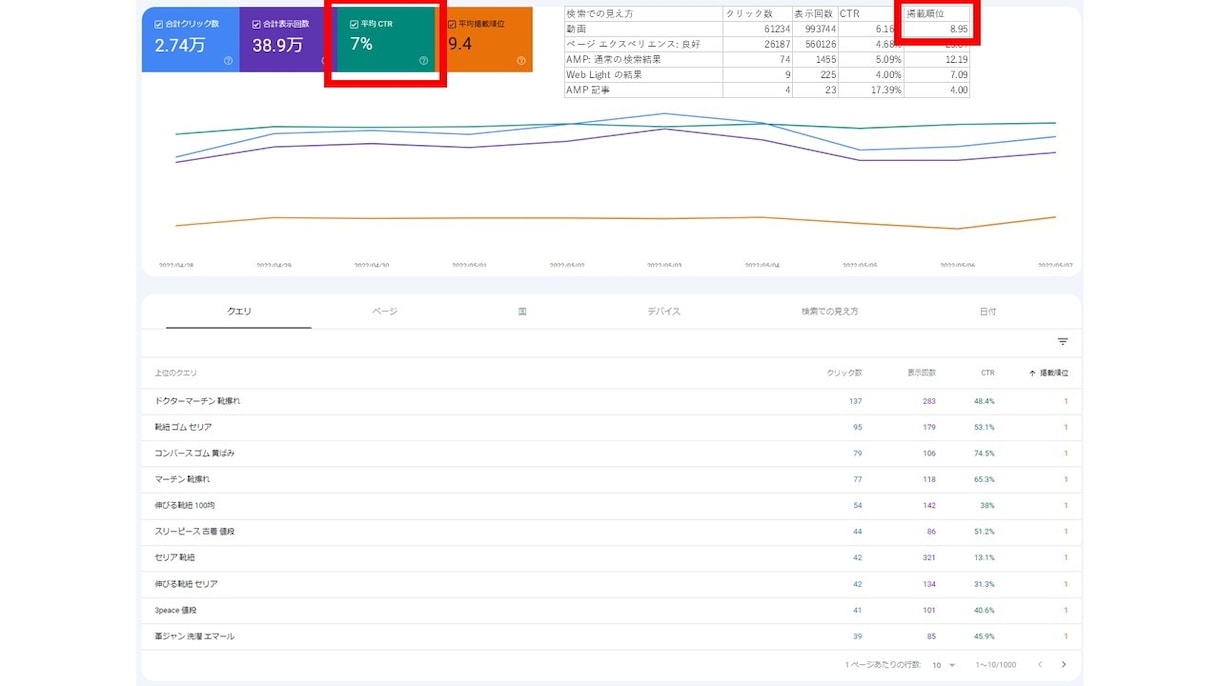Select the クエリ tab
The image size is (1220, 686).
(x=239, y=312)
